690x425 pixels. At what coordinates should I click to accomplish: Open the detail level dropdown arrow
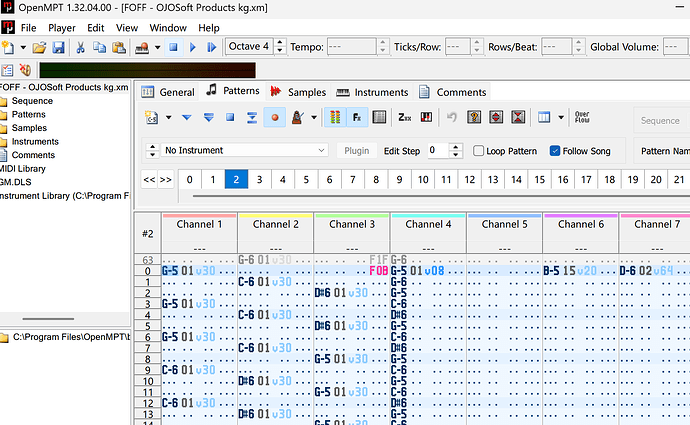tap(561, 117)
